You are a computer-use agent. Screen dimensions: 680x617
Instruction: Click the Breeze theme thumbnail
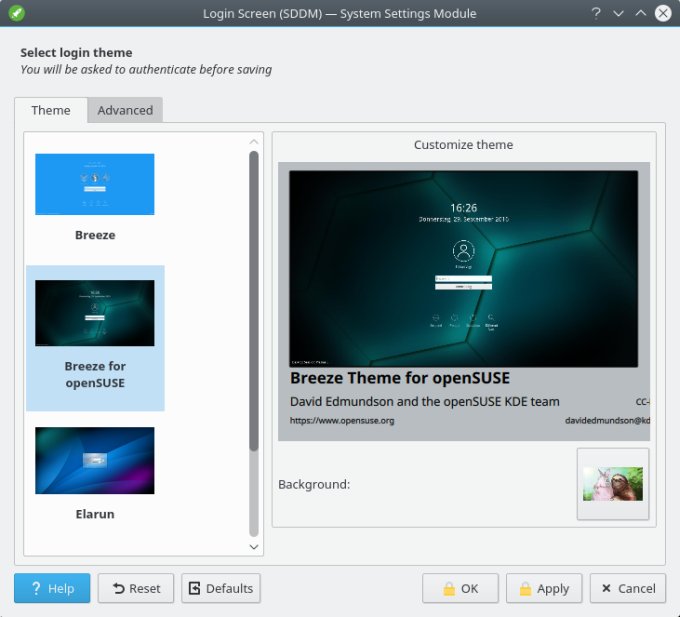(95, 184)
